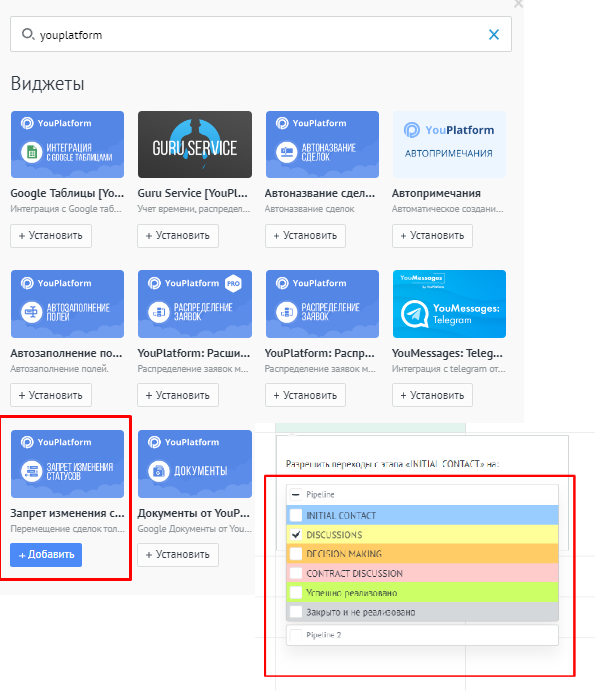Screen dimensions: 595x690
Task: Click the Google Sheets icon in first widget
Action: 32,152
